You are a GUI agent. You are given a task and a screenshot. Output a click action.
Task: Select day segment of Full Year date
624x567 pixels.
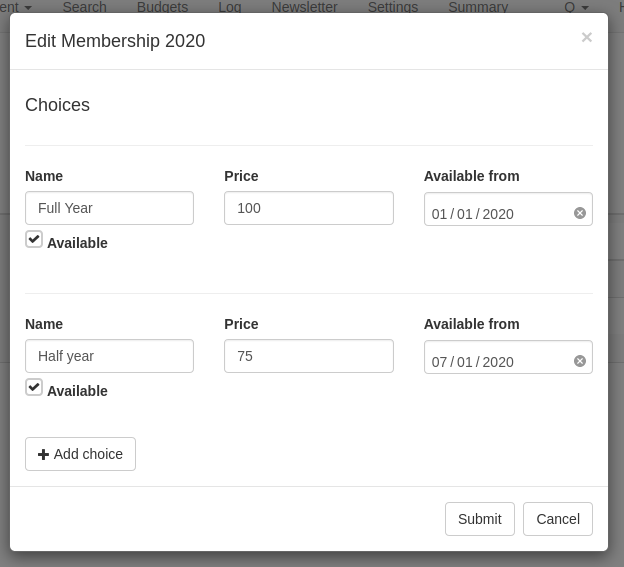tap(465, 214)
